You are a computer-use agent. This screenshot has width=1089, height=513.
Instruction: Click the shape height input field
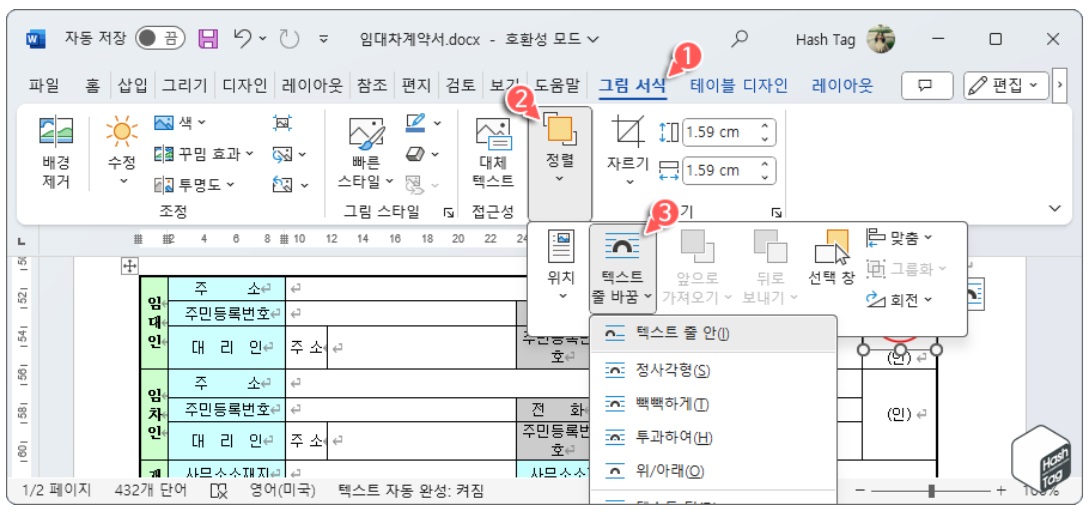721,132
